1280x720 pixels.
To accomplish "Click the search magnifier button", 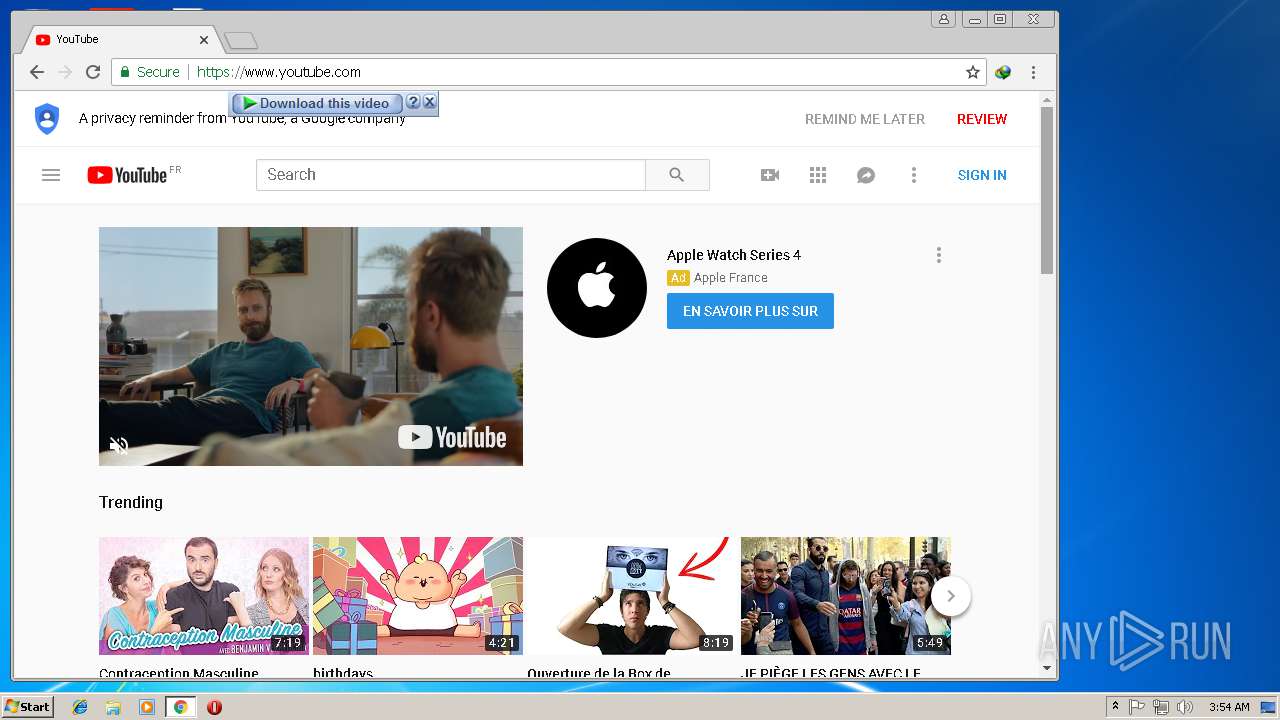I will [x=677, y=175].
